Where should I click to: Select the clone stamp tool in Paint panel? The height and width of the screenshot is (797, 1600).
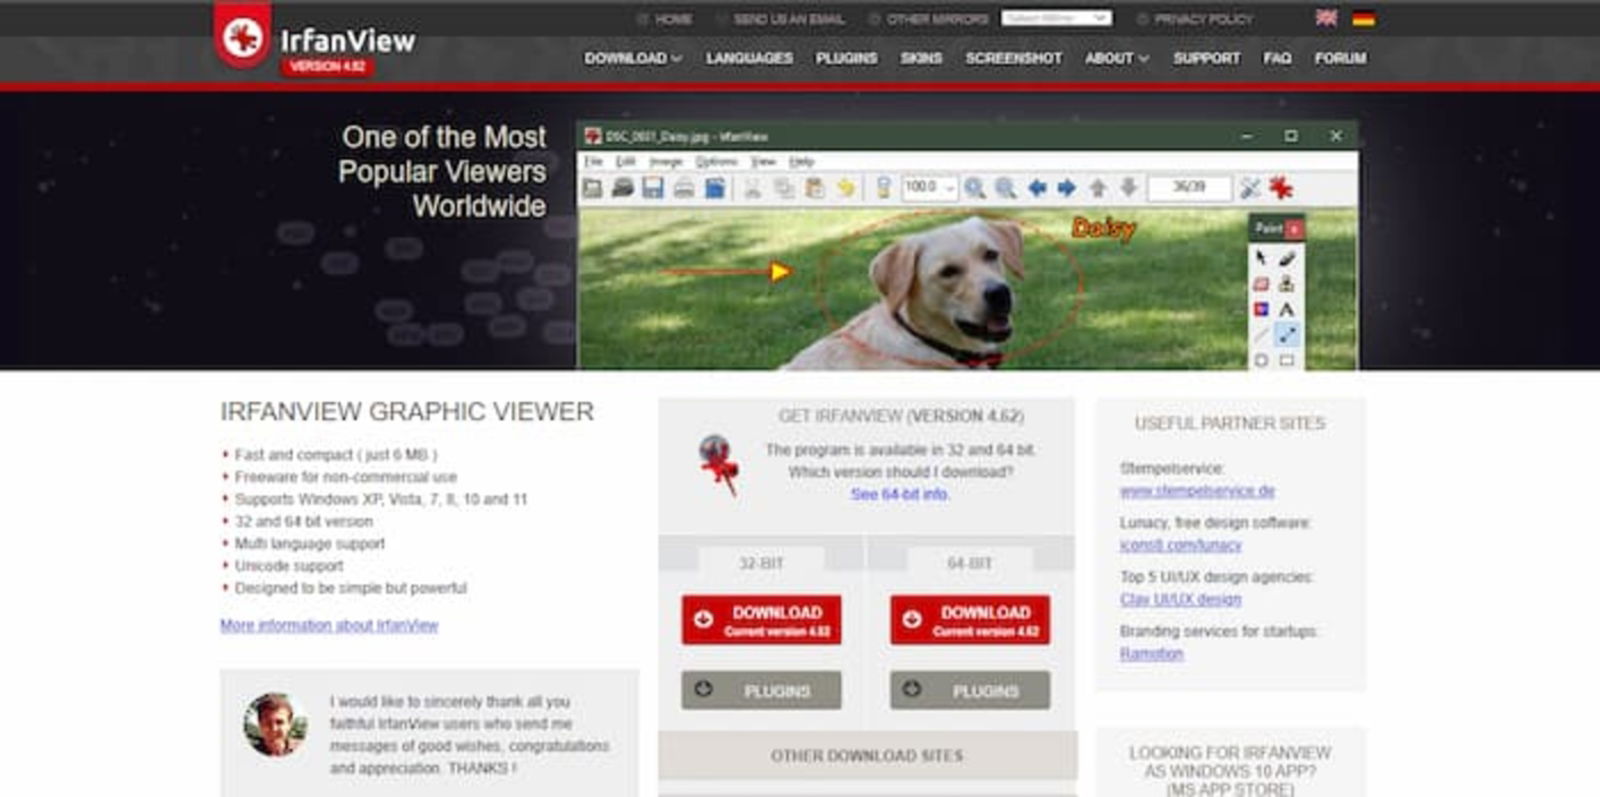coord(1287,284)
